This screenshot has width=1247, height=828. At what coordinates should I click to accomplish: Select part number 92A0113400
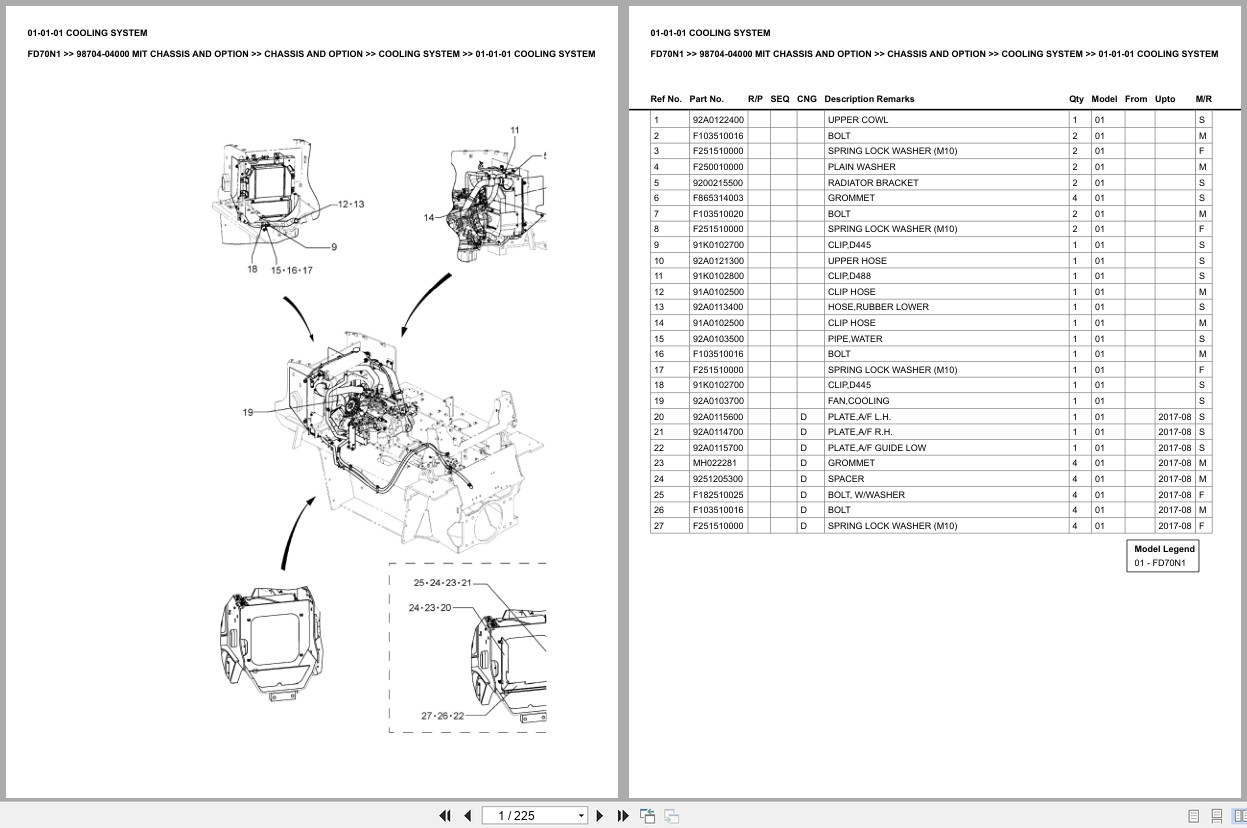[x=718, y=307]
